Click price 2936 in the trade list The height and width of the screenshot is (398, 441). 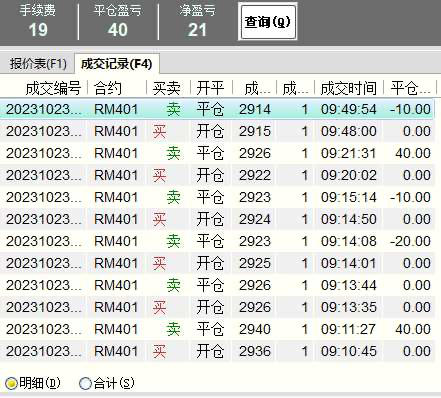pyautogui.click(x=255, y=351)
